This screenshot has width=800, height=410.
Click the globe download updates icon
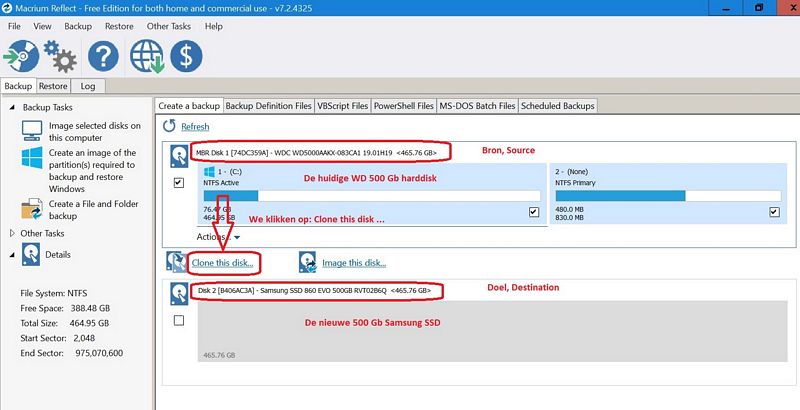[146, 56]
